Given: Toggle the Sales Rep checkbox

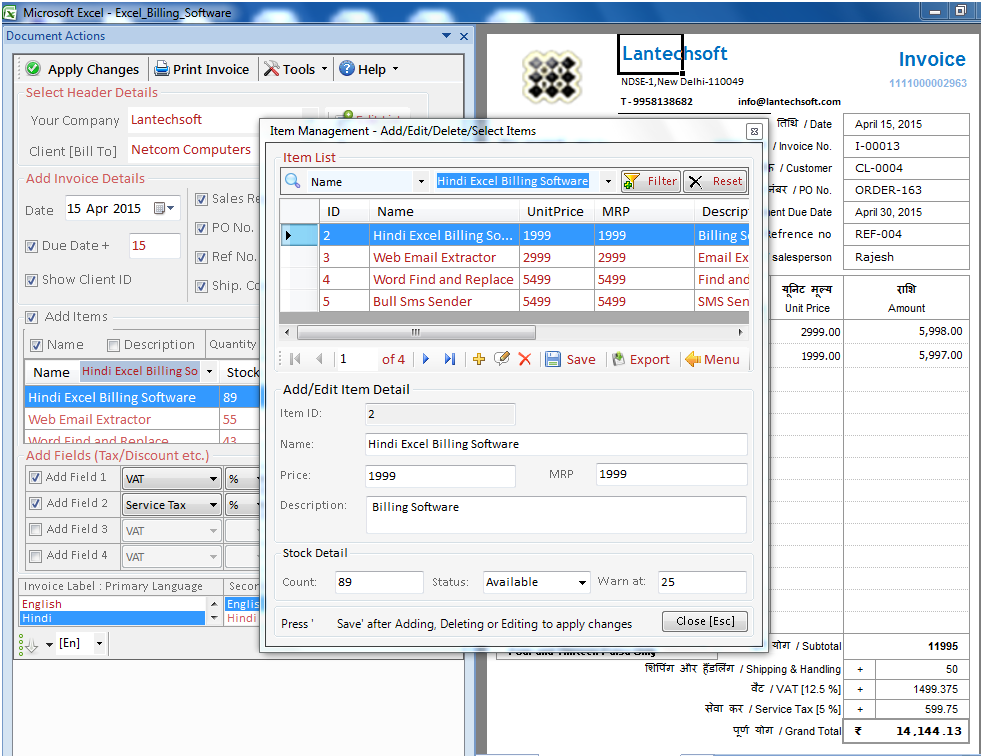Looking at the screenshot, I should tap(201, 199).
